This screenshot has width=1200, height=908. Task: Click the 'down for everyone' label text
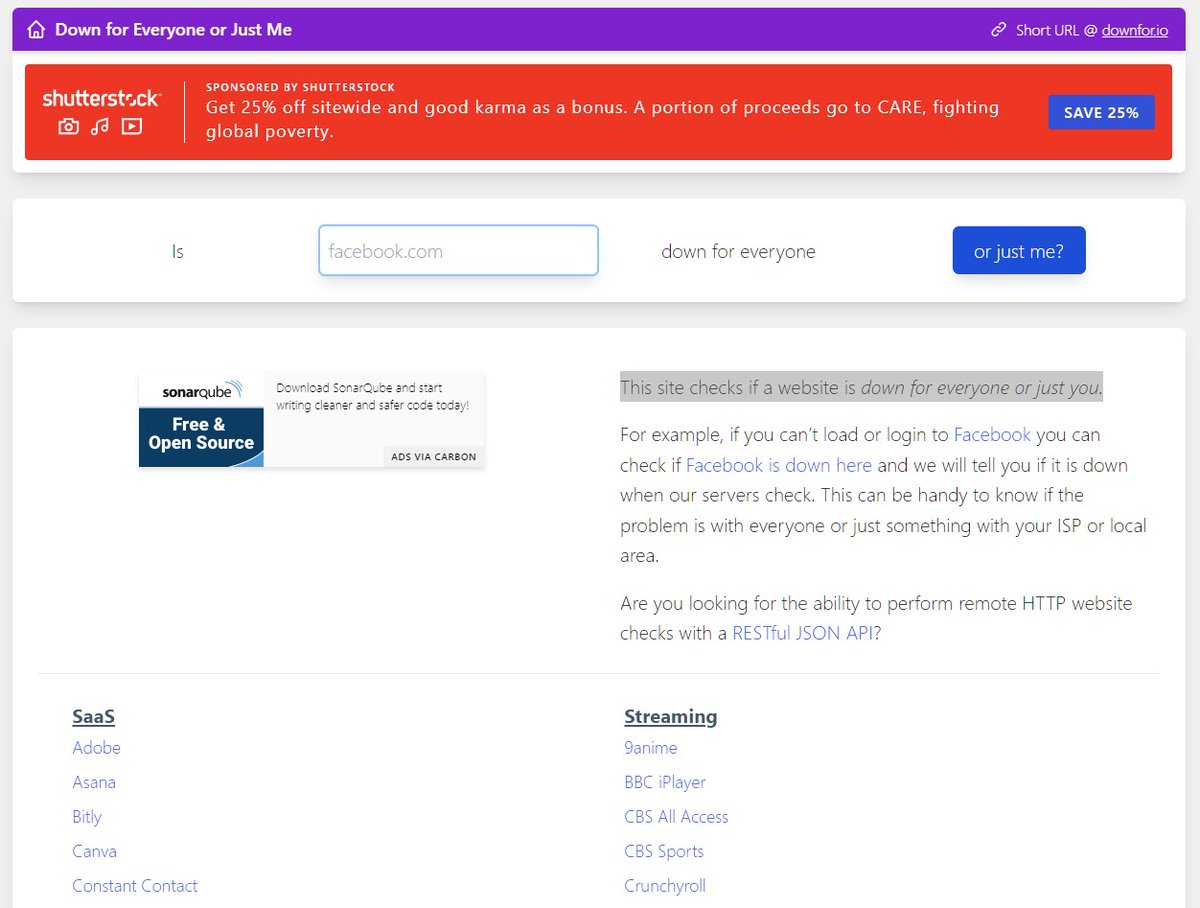pyautogui.click(x=738, y=252)
